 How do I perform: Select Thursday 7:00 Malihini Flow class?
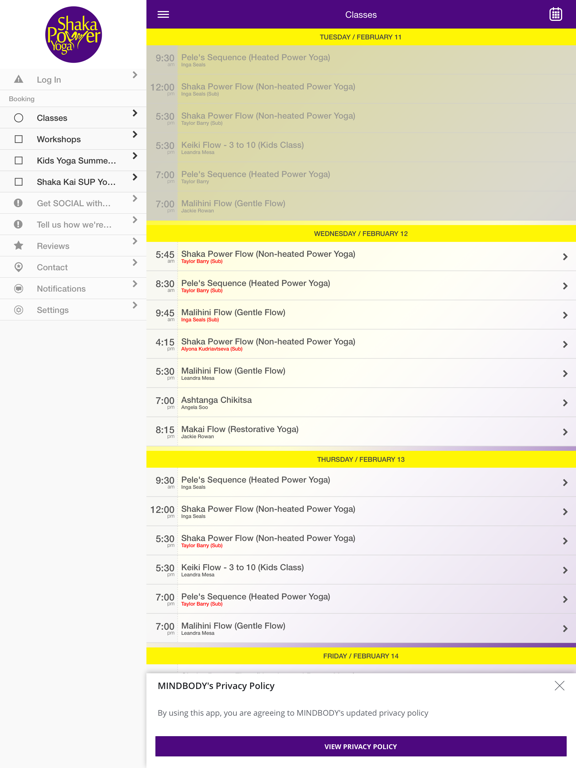(x=361, y=628)
